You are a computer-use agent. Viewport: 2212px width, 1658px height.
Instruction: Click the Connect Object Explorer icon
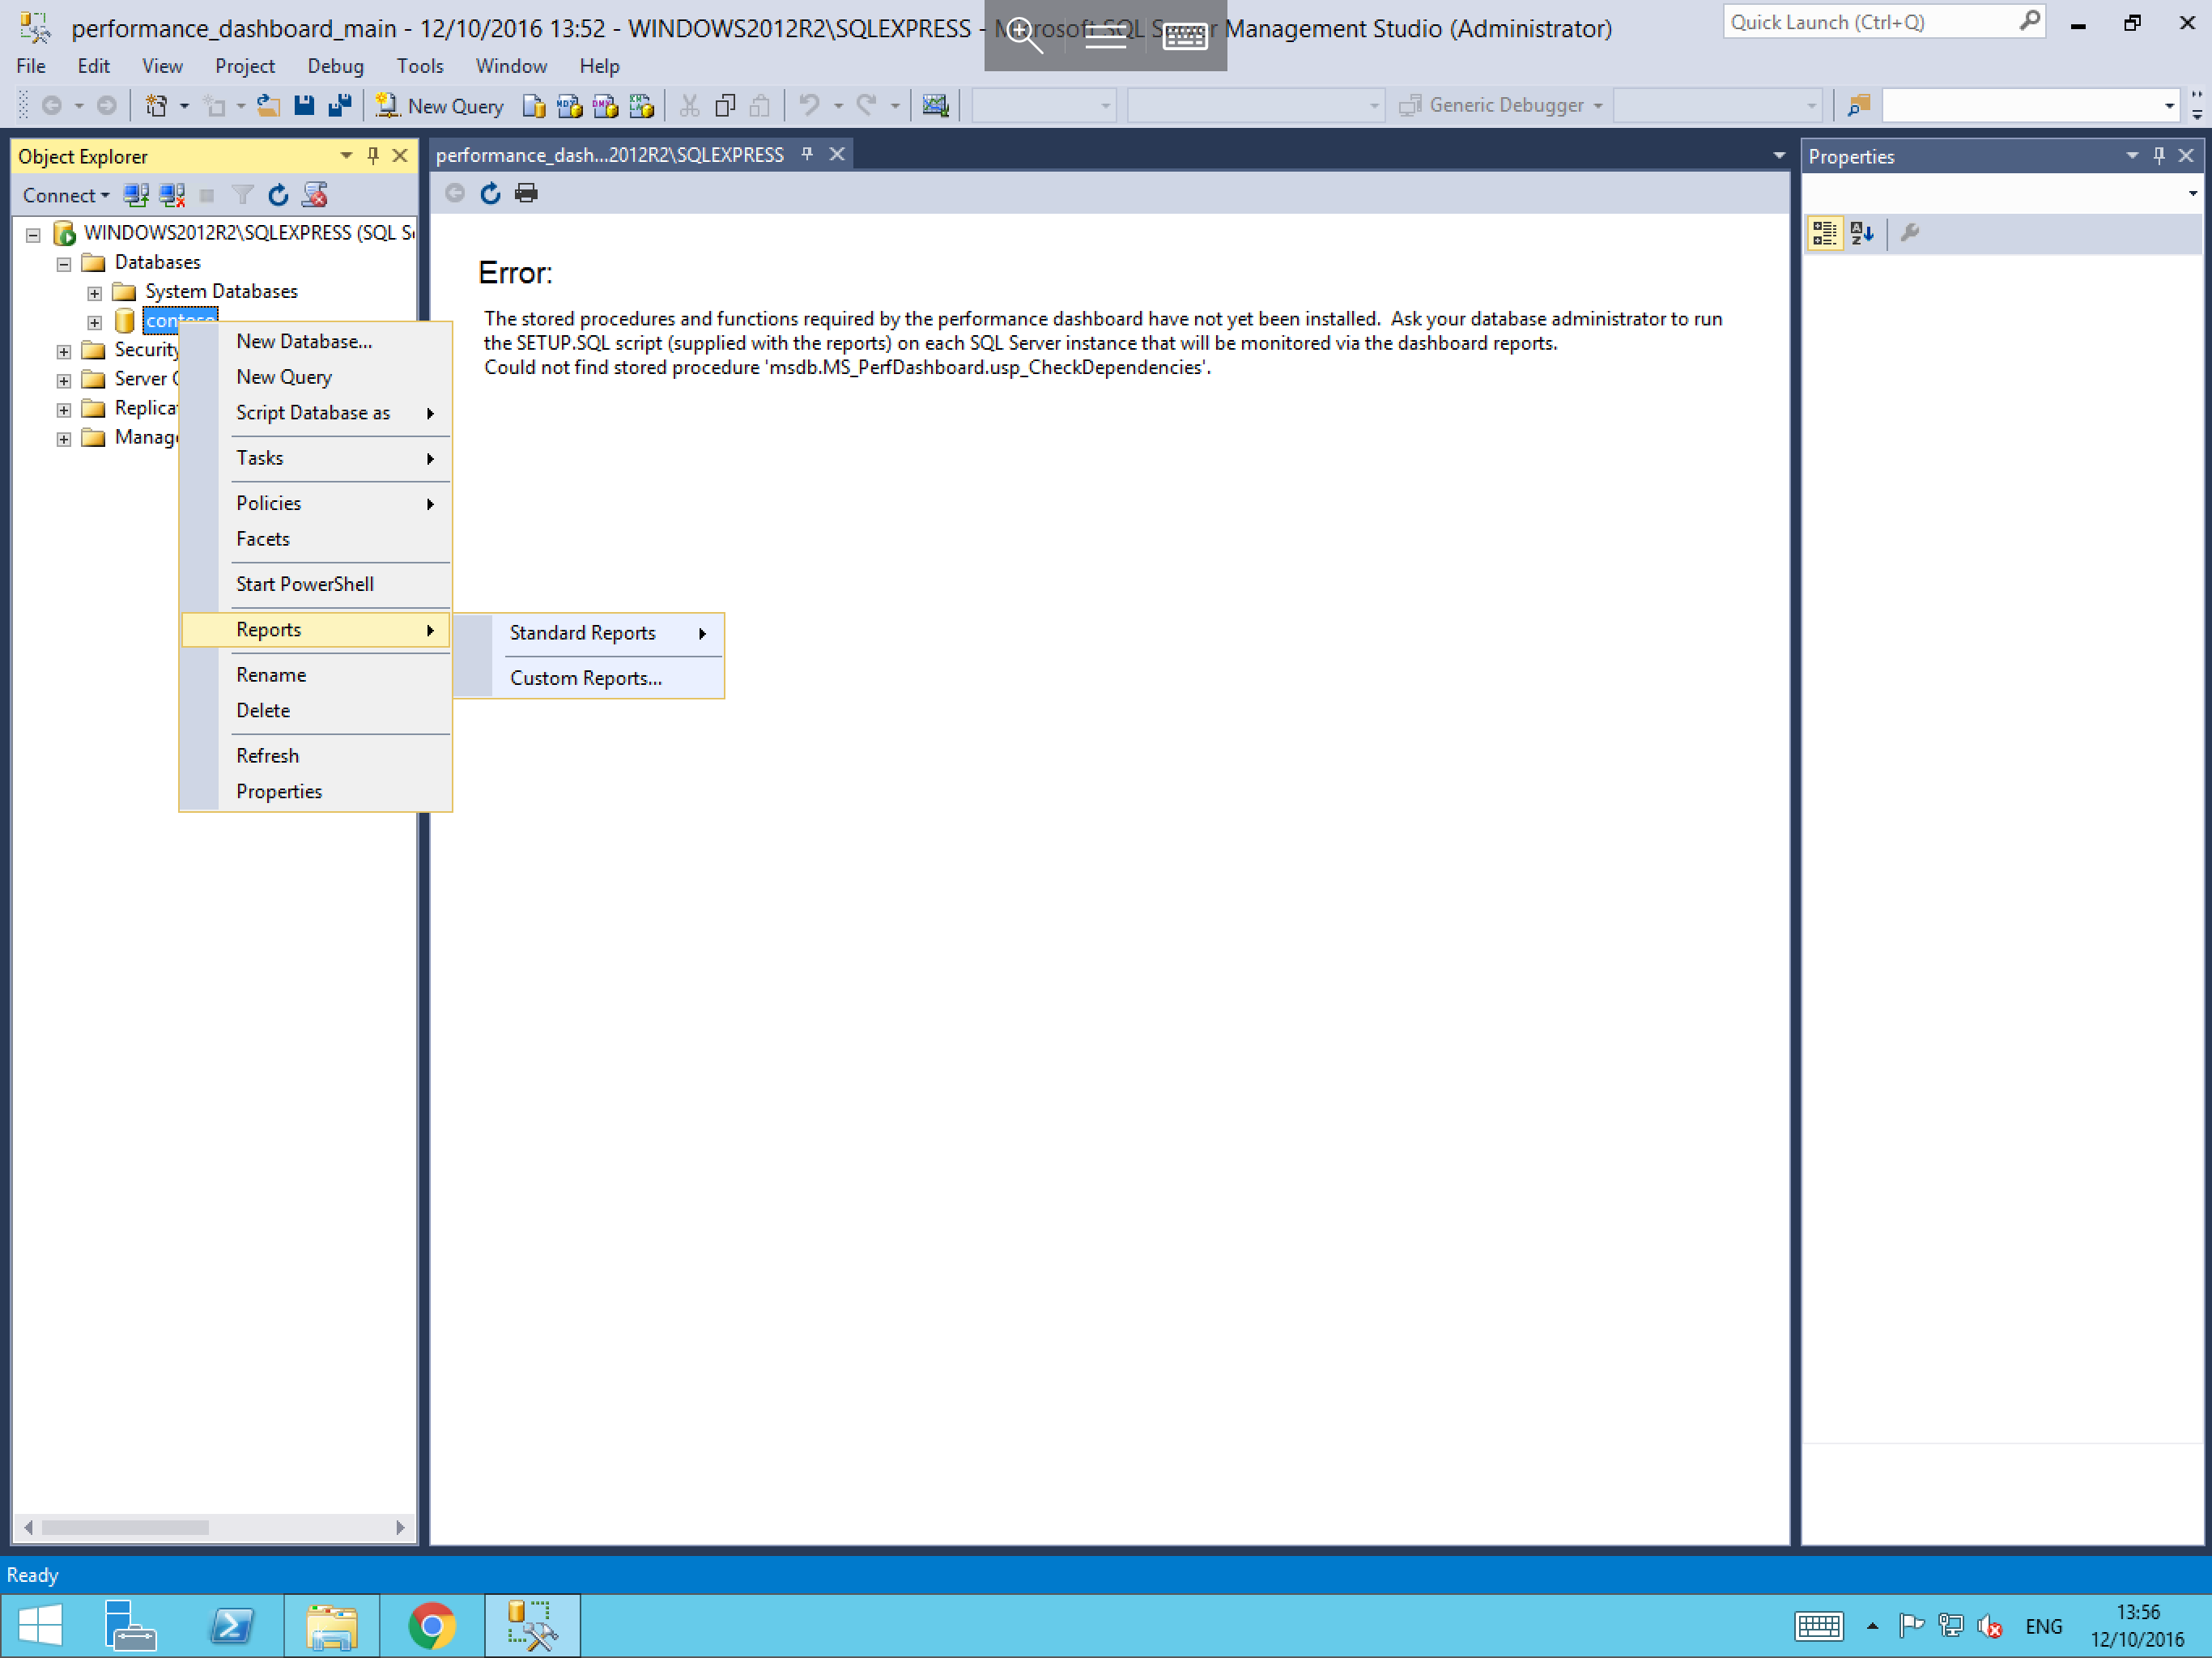(x=136, y=195)
